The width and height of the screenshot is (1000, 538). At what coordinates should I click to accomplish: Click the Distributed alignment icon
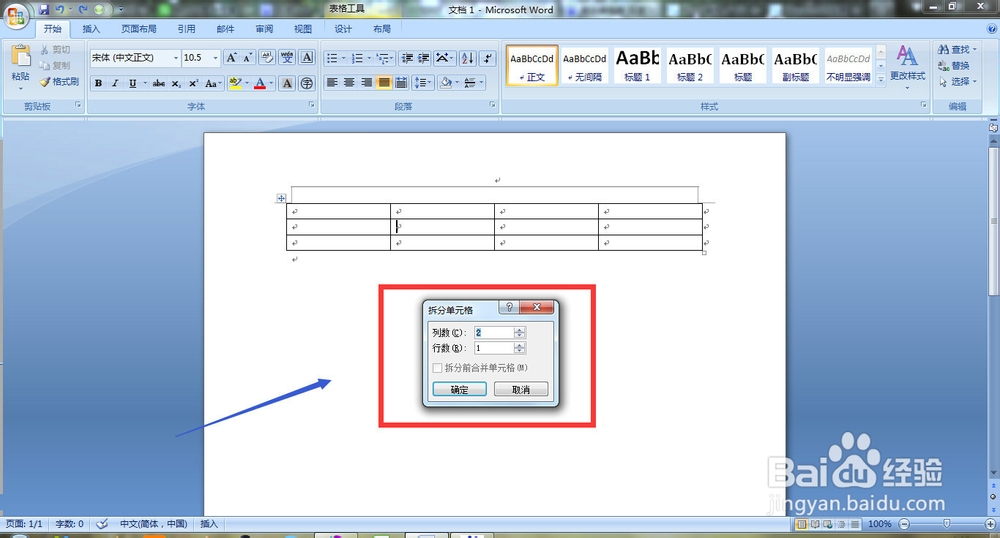[x=401, y=83]
